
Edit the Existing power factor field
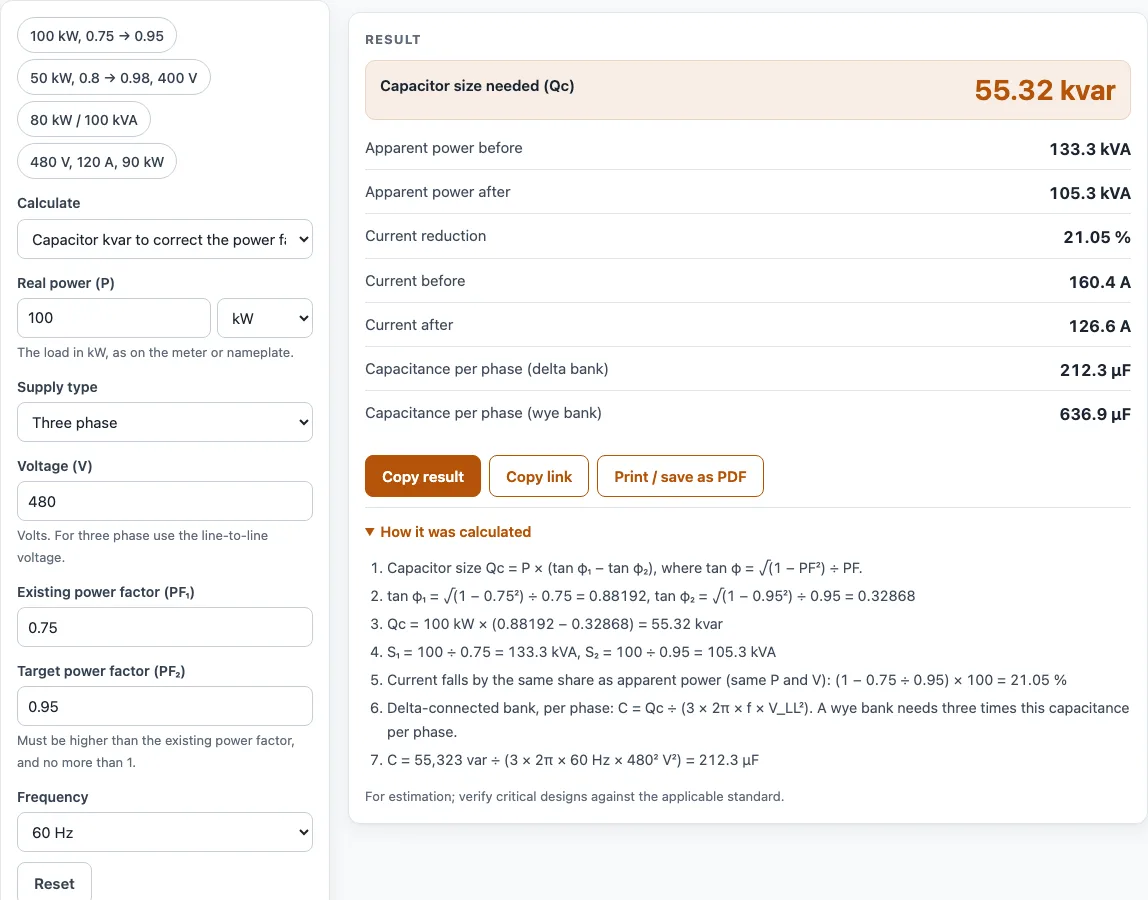tap(165, 627)
